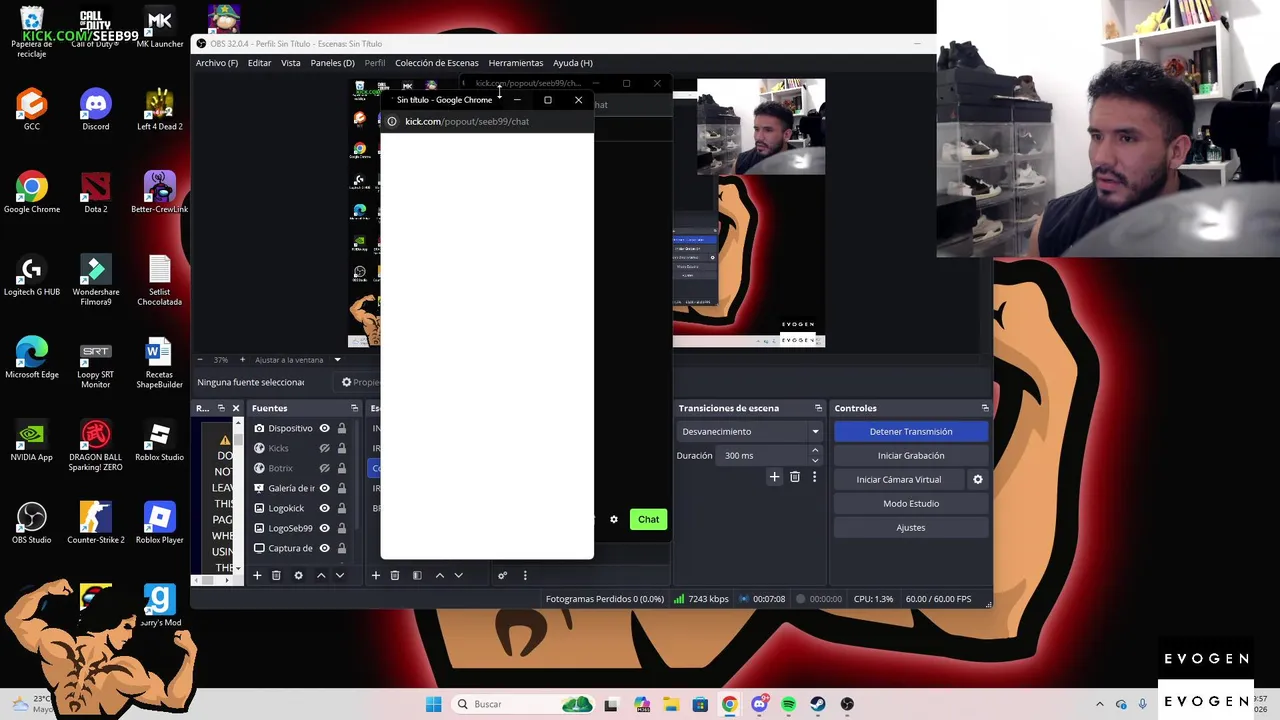Open Steam from the taskbar
Screen dimensions: 1280x720
point(818,704)
